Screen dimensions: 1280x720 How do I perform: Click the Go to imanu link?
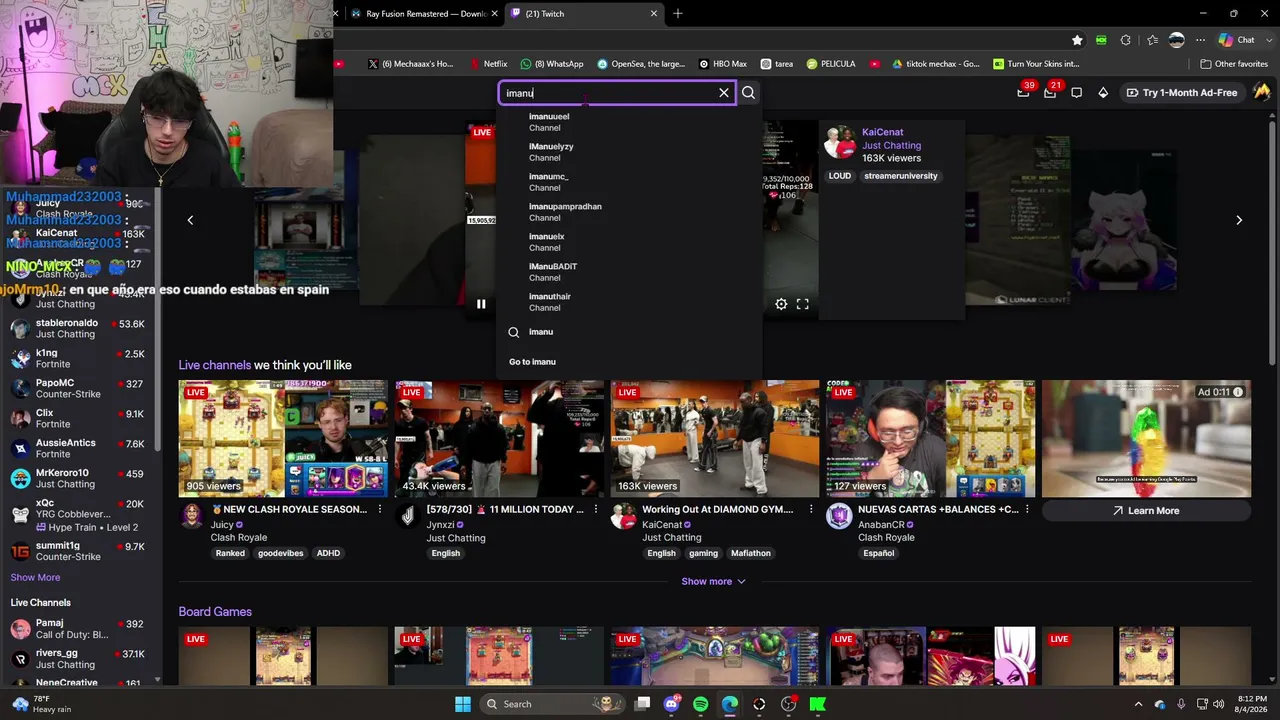[x=532, y=362]
